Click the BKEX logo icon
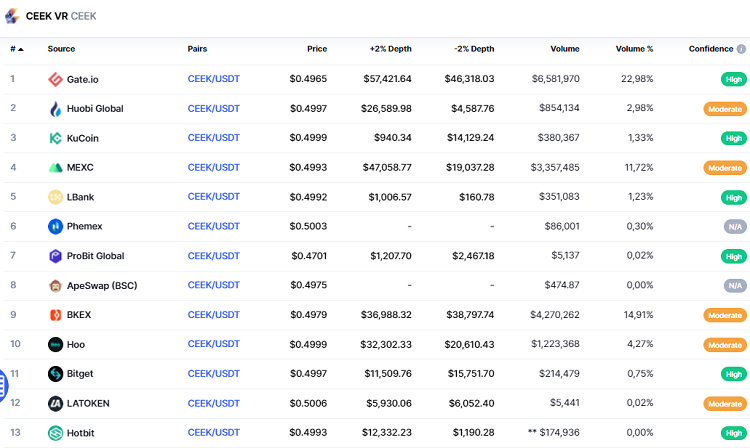 click(x=56, y=315)
